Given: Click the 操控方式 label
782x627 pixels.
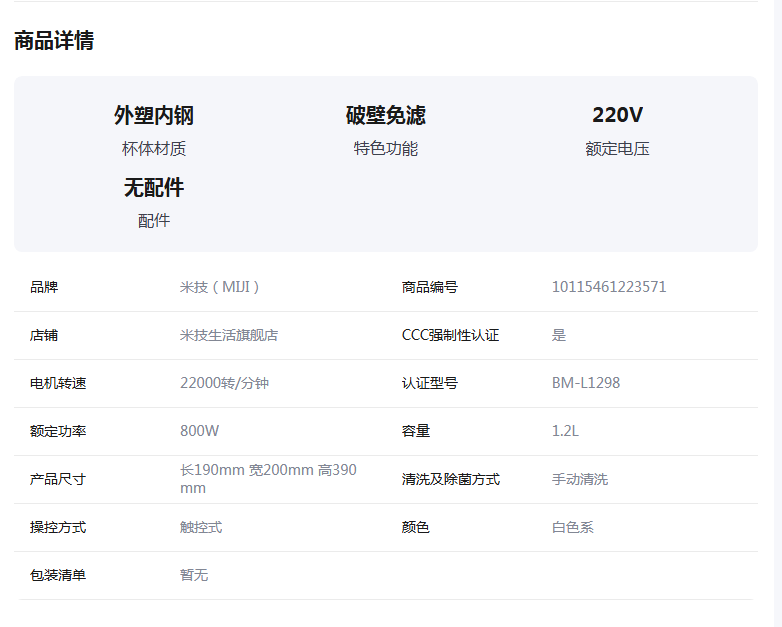Looking at the screenshot, I should tap(58, 527).
